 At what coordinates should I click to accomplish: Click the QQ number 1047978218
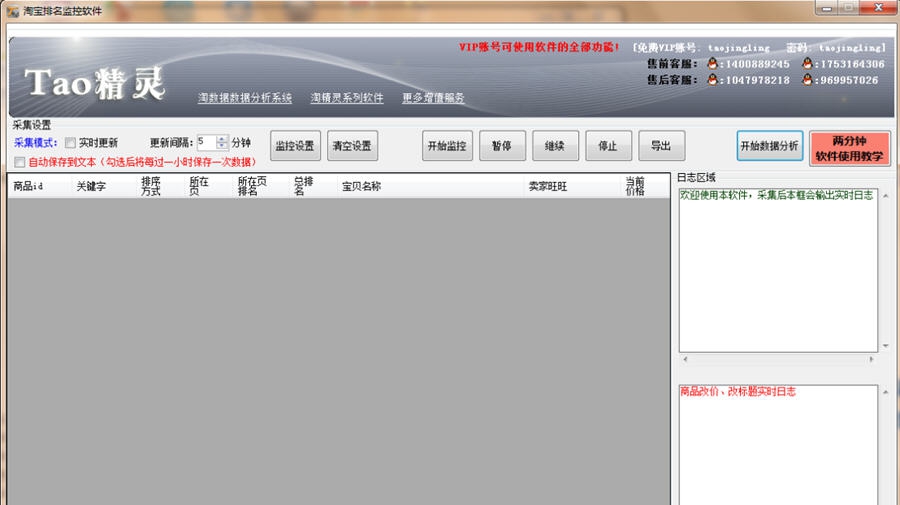click(758, 80)
